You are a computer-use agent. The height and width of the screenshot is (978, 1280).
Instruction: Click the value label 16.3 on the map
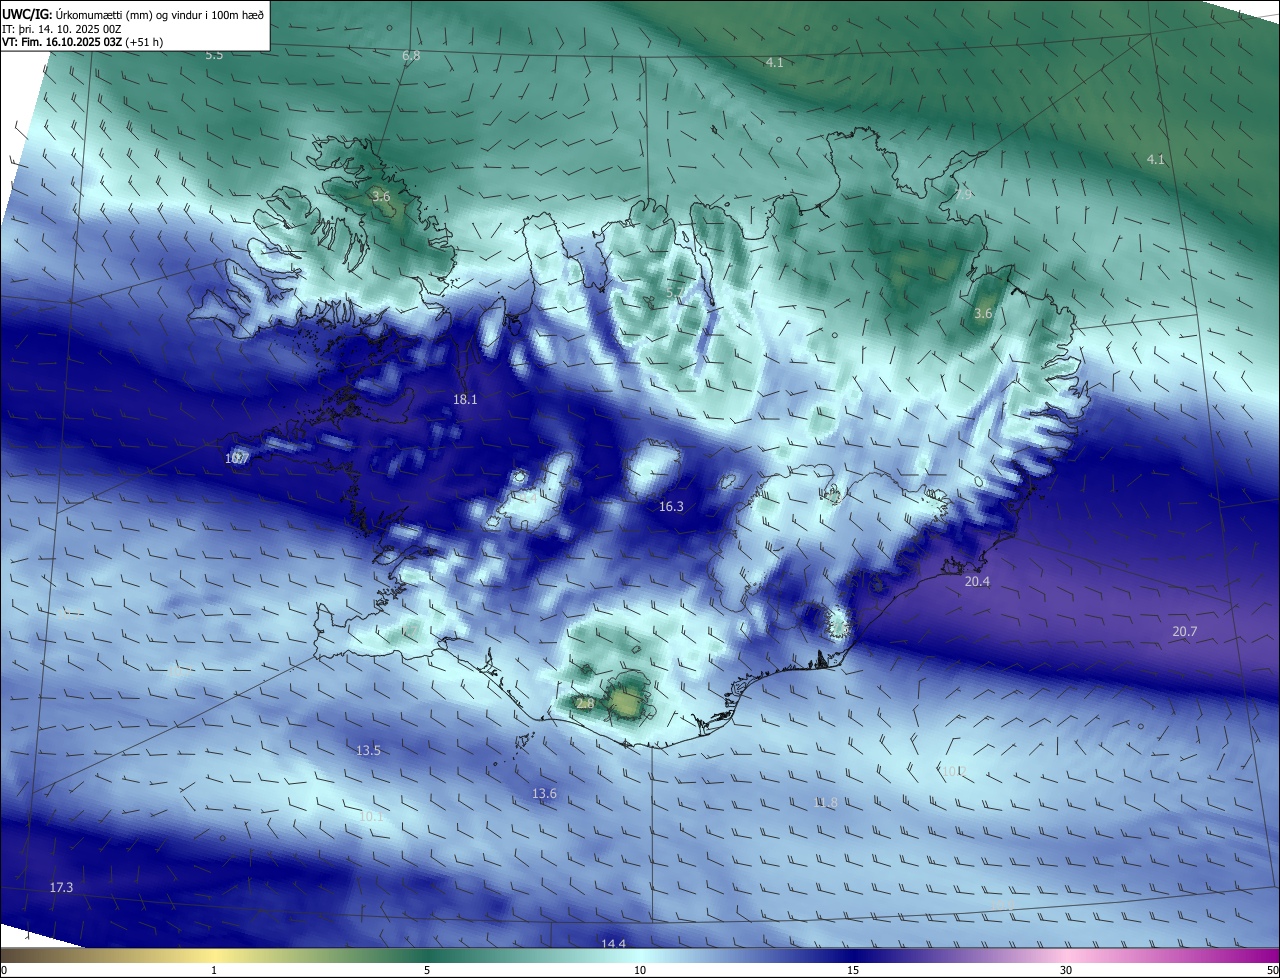[671, 507]
